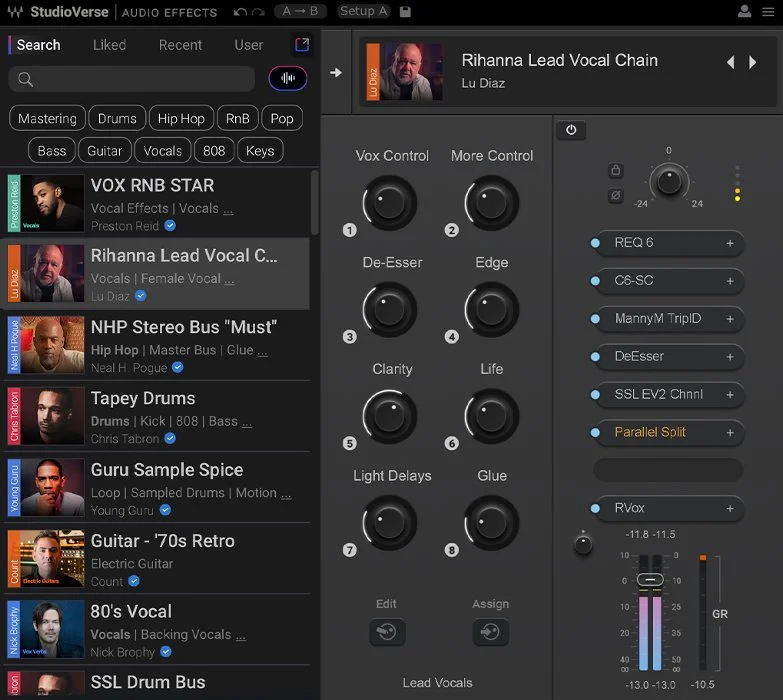The height and width of the screenshot is (700, 783).
Task: Switch to the Liked tab
Action: coord(109,45)
